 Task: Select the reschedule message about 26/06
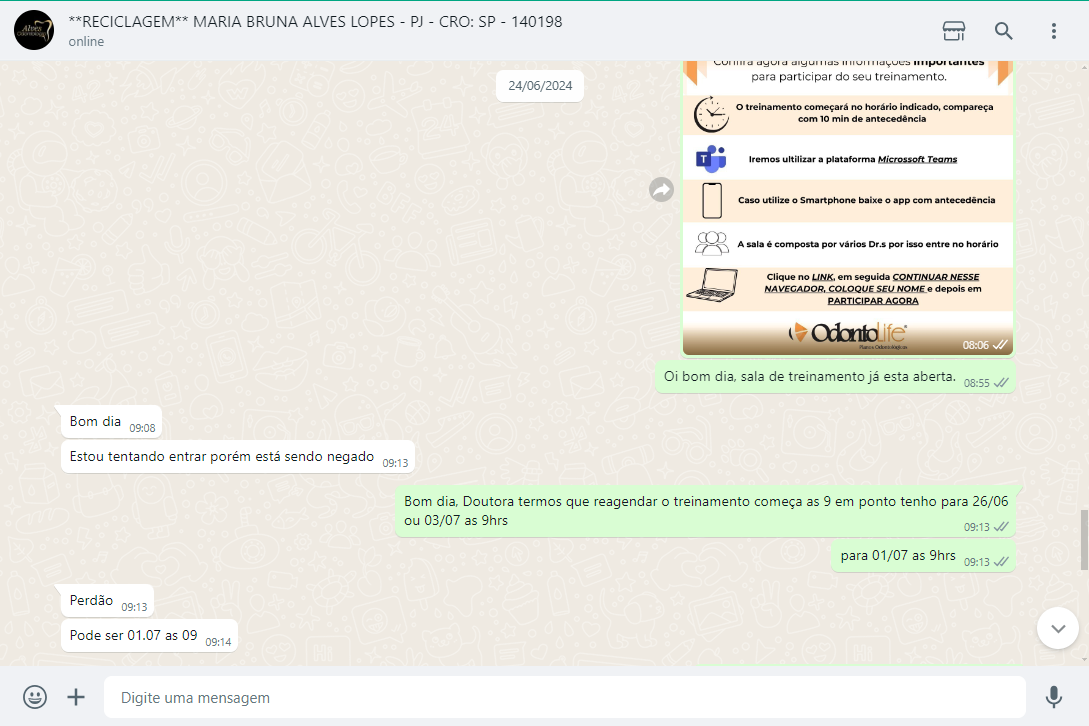tap(706, 511)
